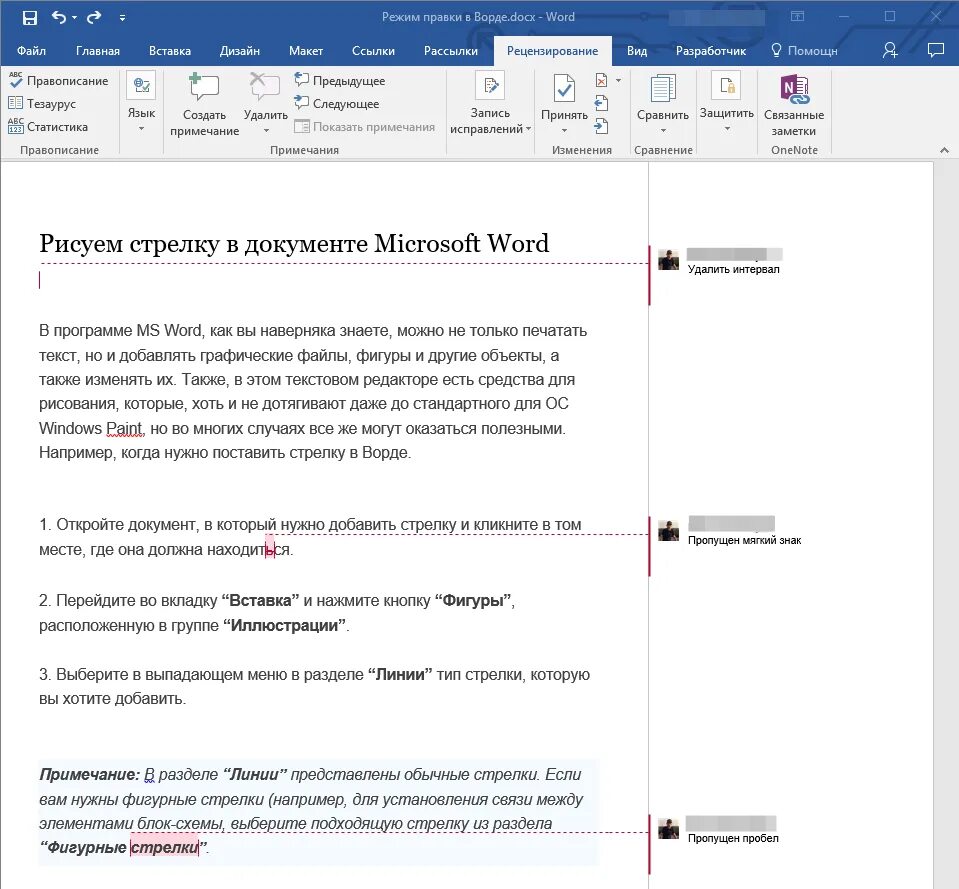Open Связанные заметки in OneNote
This screenshot has height=889, width=959.
tap(793, 100)
